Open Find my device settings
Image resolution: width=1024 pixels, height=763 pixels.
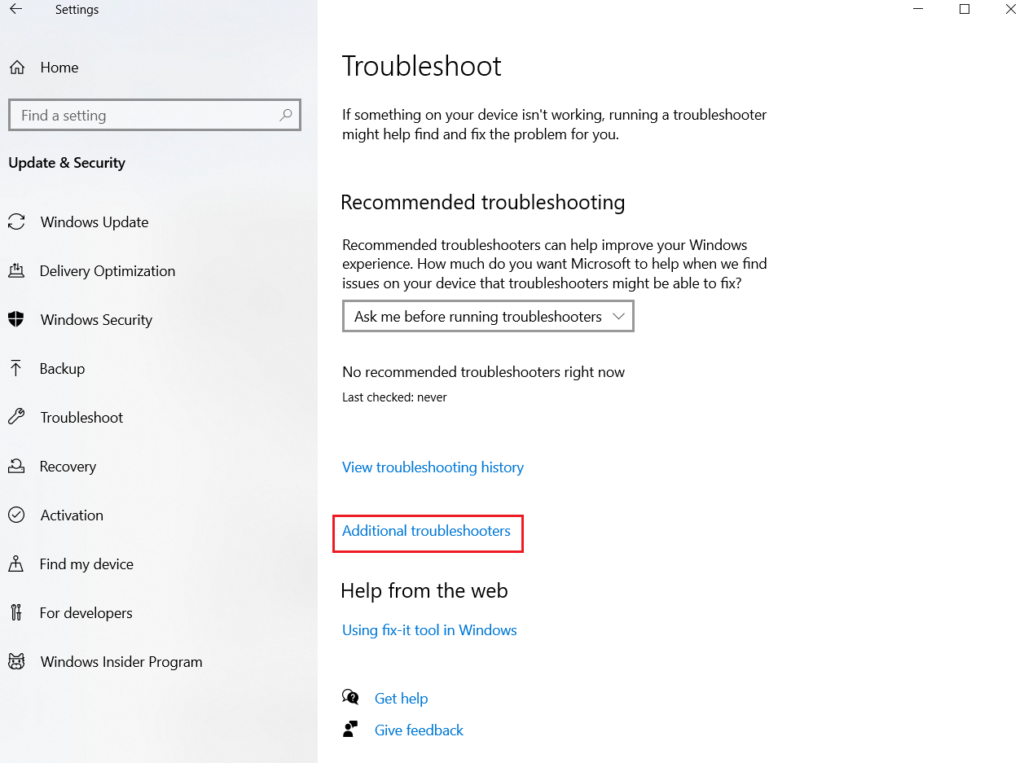(x=86, y=564)
